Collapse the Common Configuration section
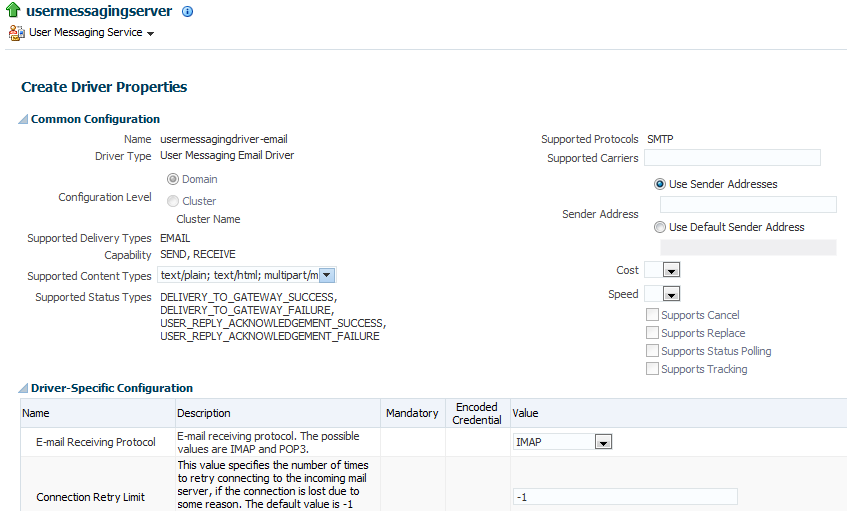This screenshot has height=511, width=847. click(x=23, y=120)
